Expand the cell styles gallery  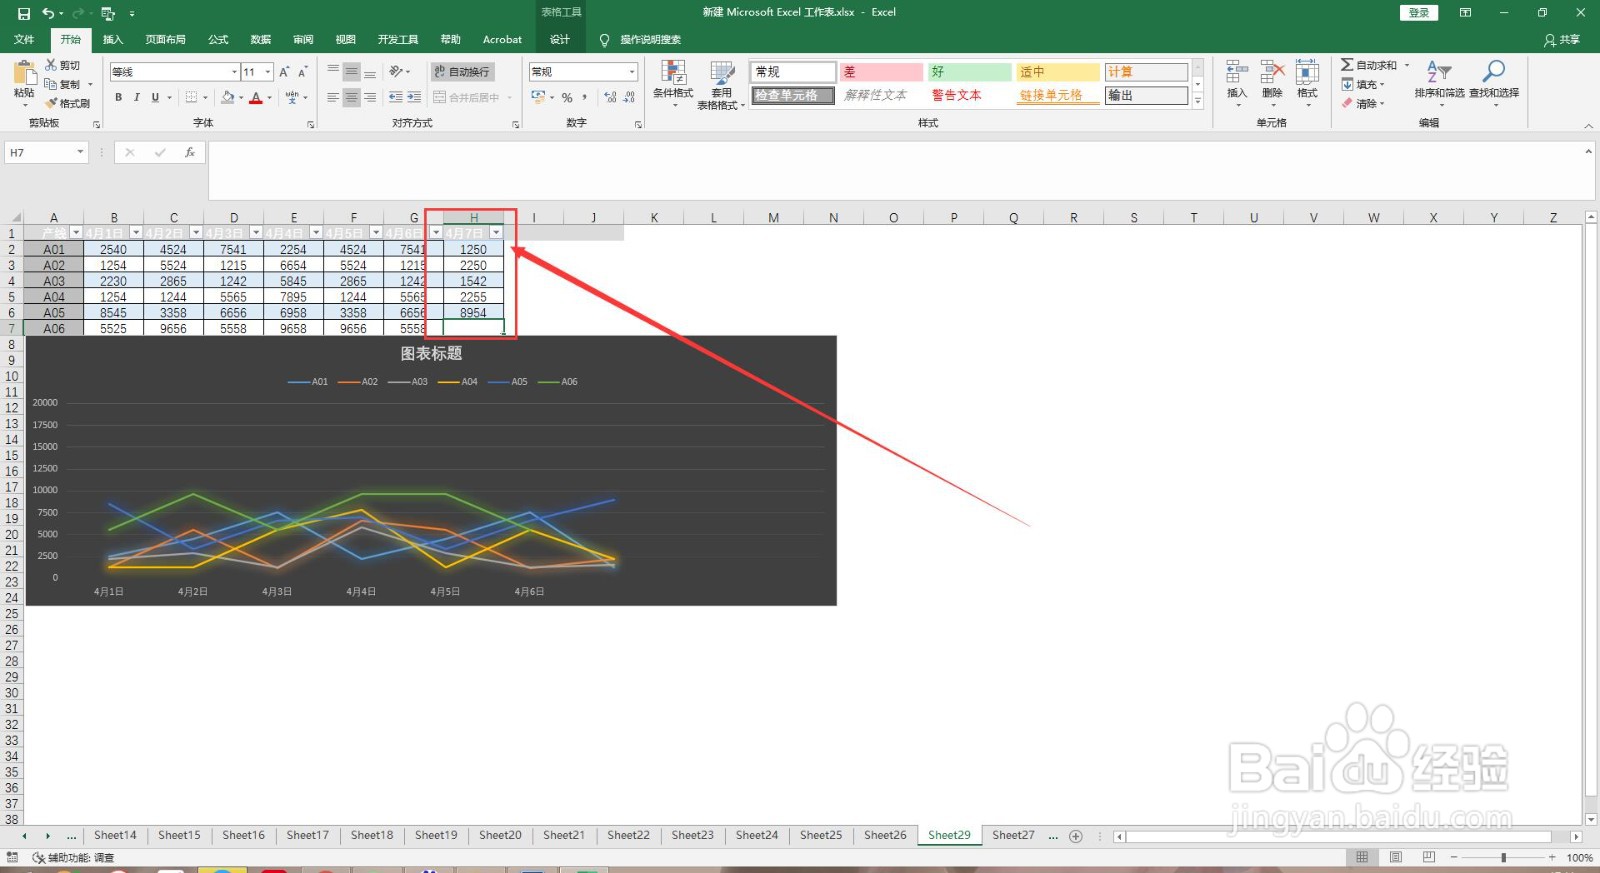[x=1198, y=101]
